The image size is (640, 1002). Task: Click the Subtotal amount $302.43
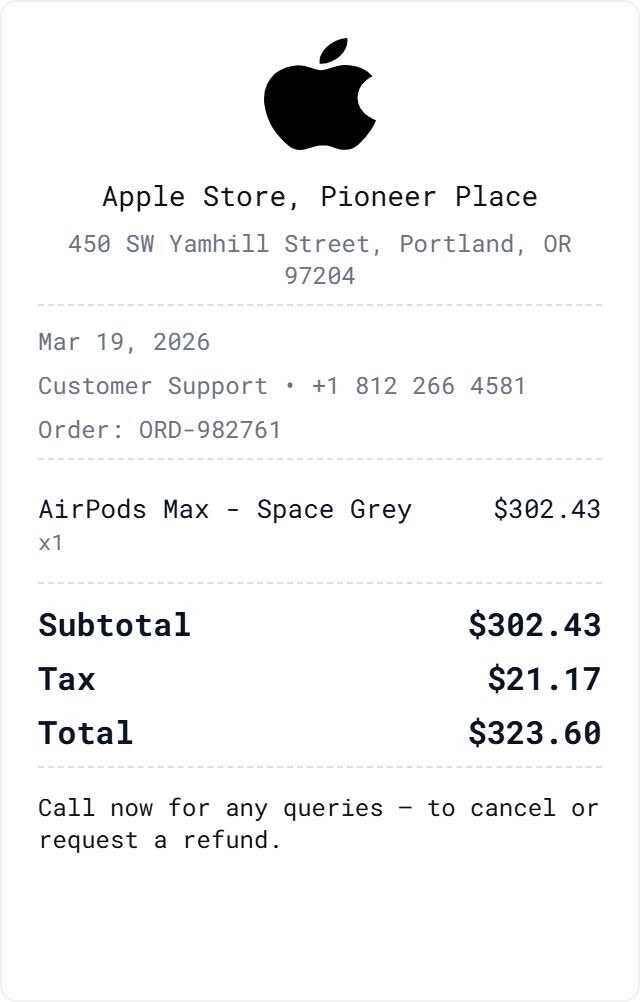point(535,625)
